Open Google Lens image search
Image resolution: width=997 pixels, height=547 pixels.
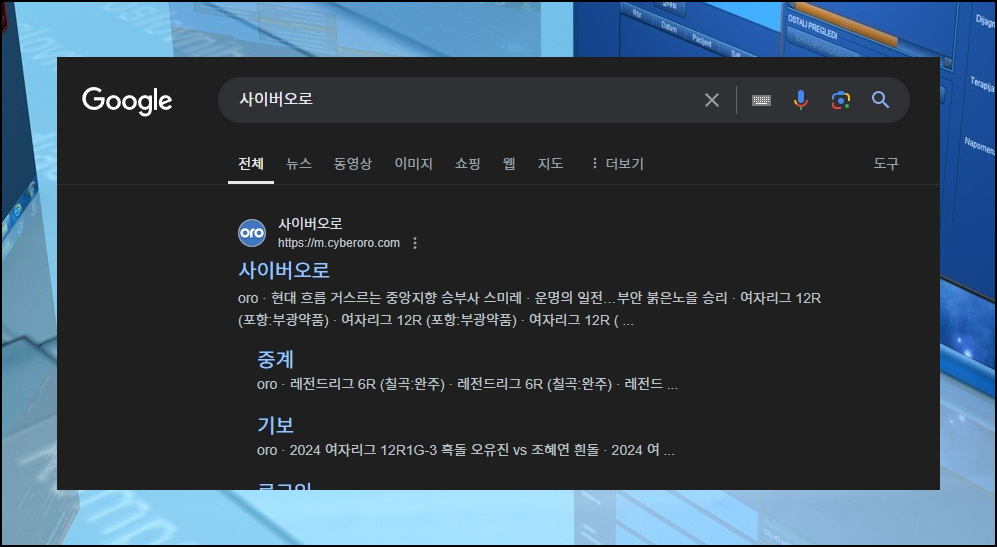(x=841, y=100)
